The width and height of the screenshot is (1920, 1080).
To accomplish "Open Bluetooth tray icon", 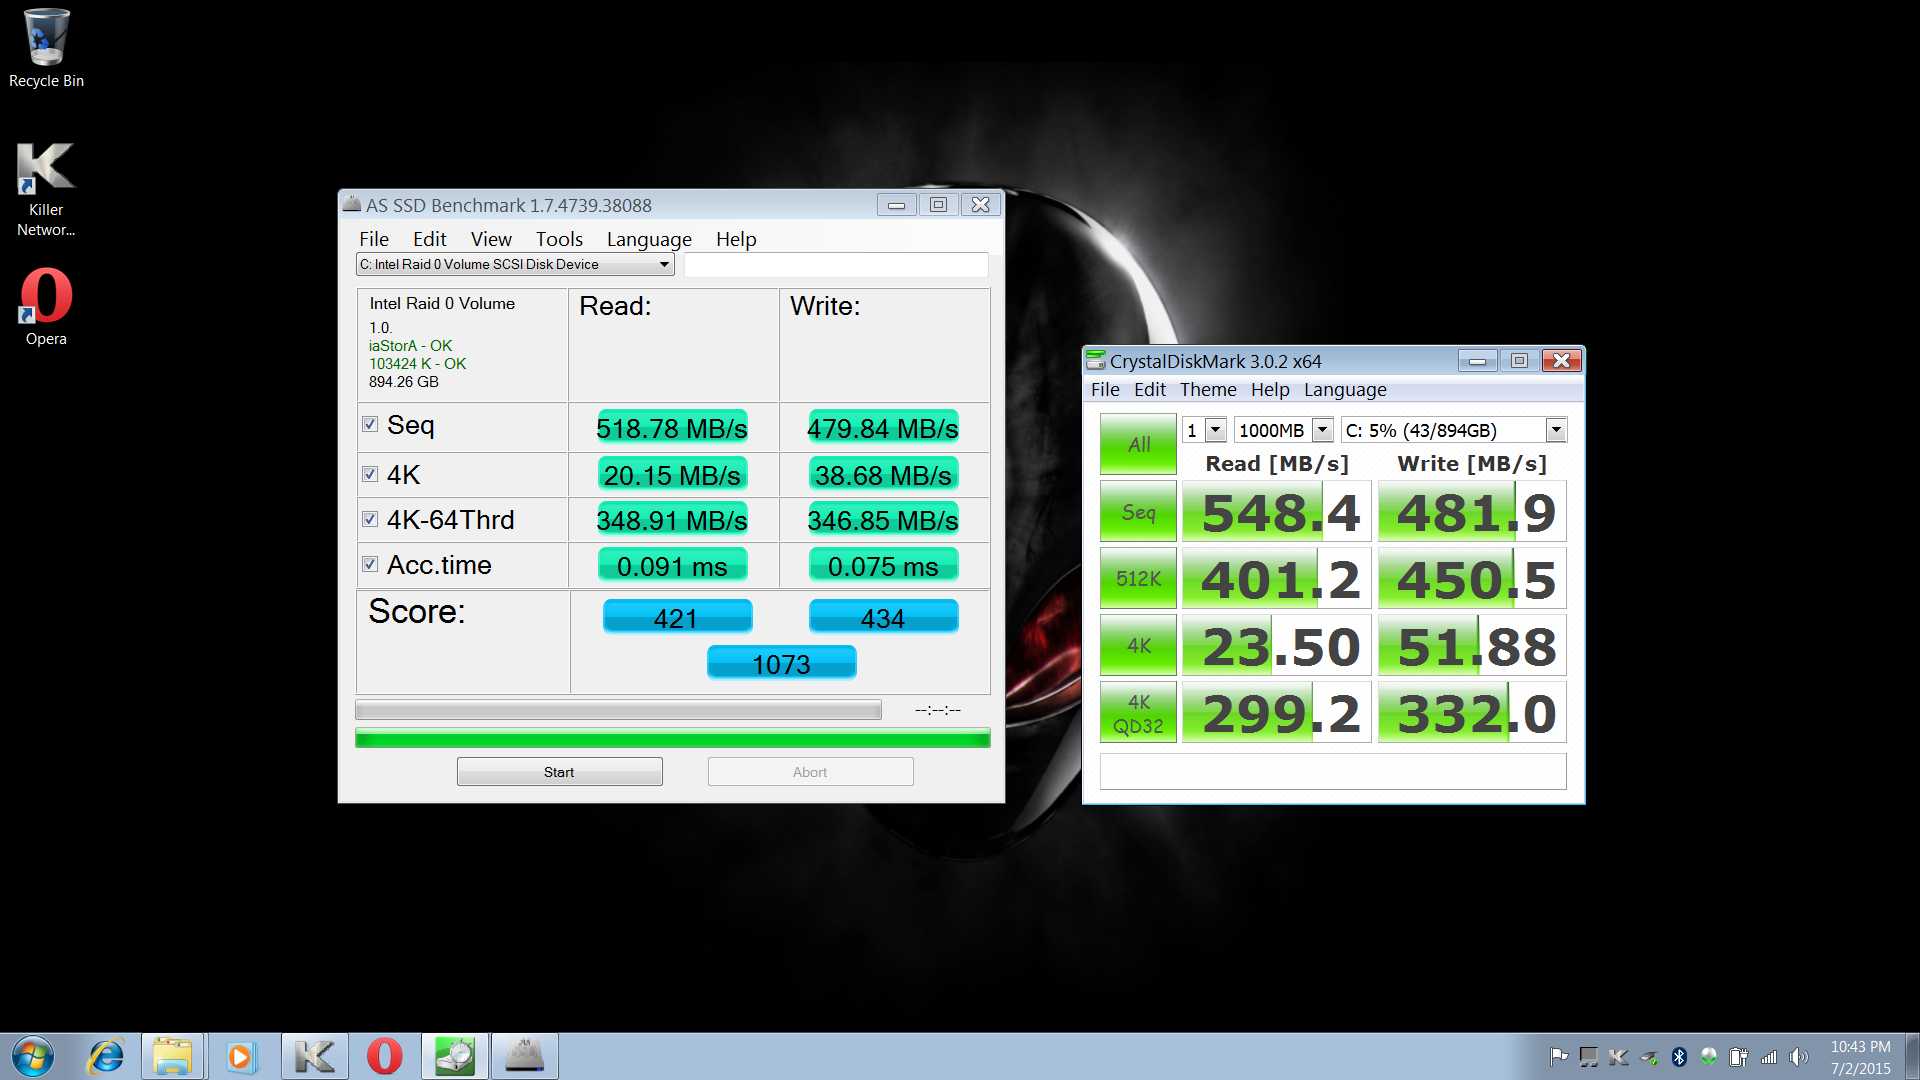I will [1679, 1057].
